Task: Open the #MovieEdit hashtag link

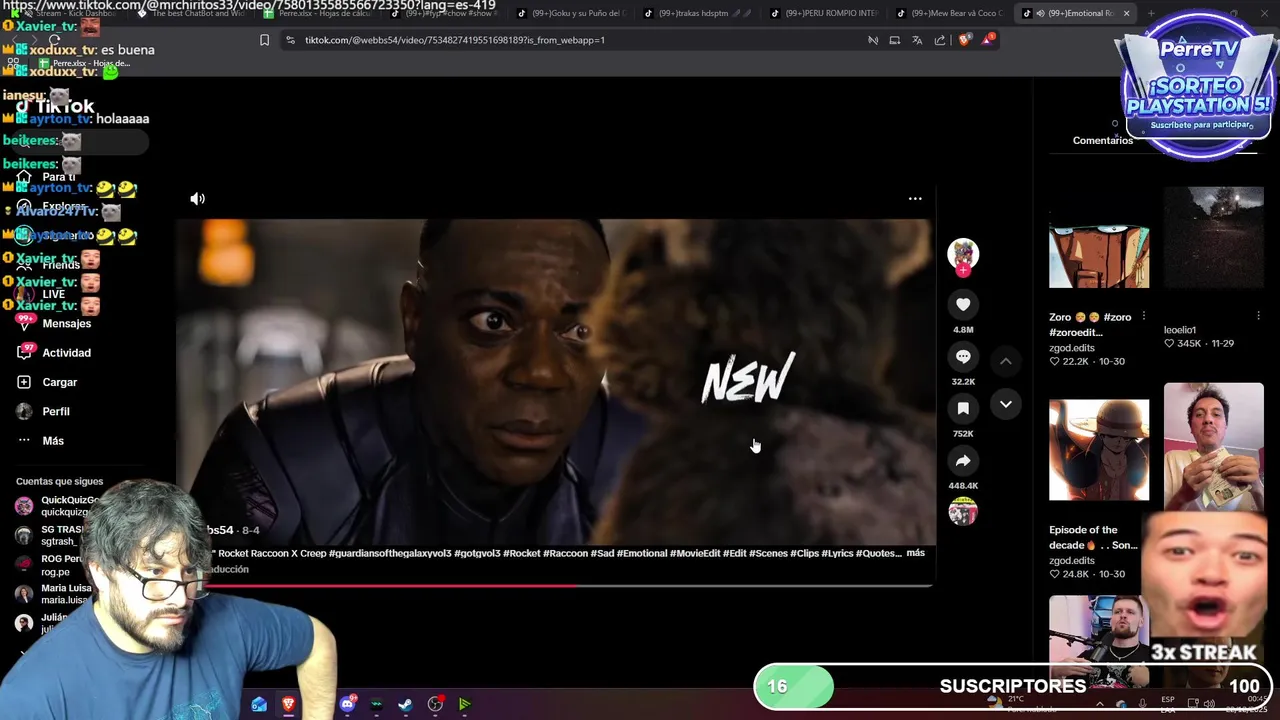Action: (695, 553)
